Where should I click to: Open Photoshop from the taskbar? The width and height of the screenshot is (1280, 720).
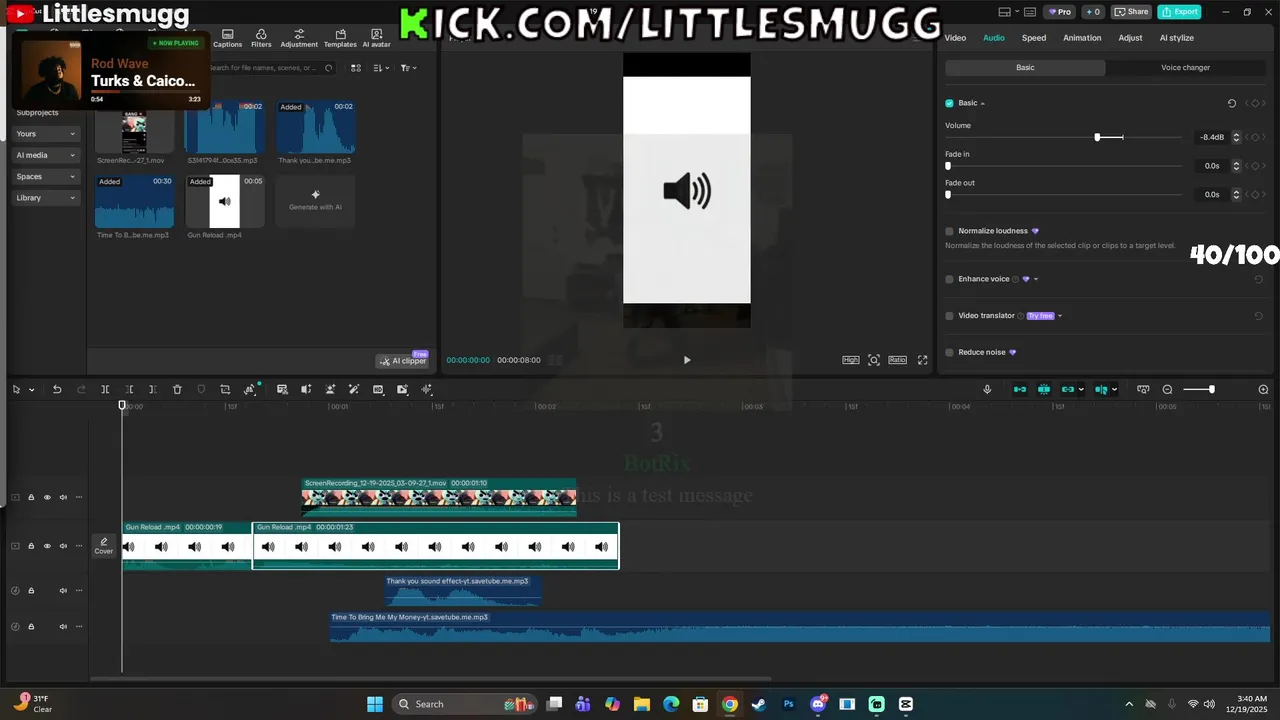[x=788, y=704]
